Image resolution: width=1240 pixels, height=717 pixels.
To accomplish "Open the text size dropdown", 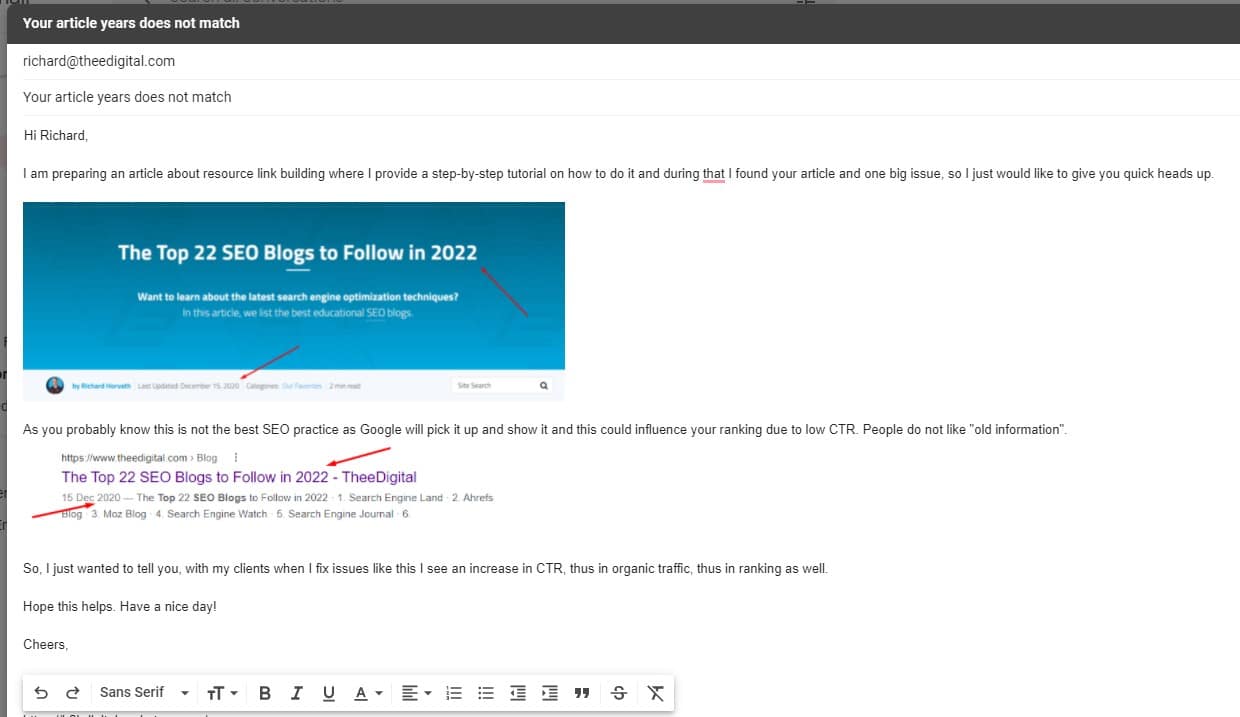I will coord(222,692).
